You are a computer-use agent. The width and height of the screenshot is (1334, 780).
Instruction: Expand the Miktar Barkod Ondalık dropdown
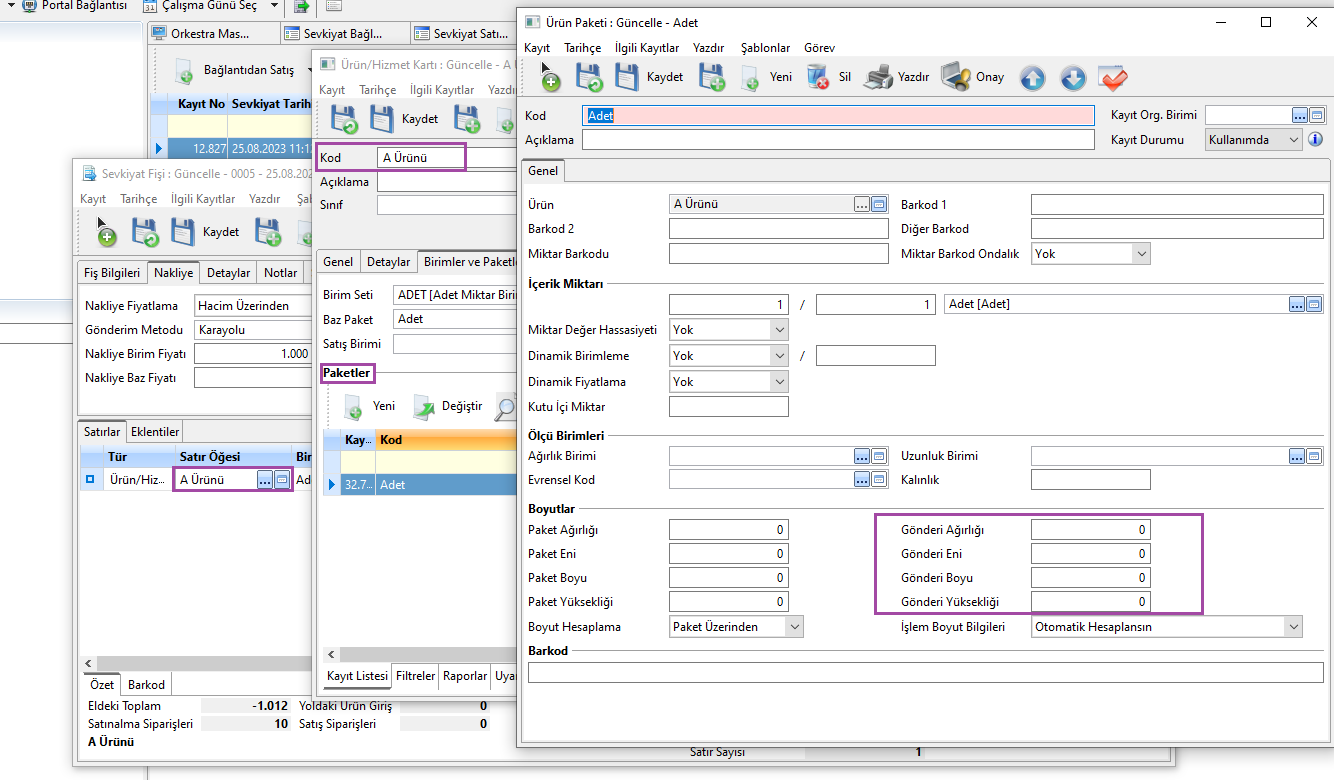point(1141,254)
